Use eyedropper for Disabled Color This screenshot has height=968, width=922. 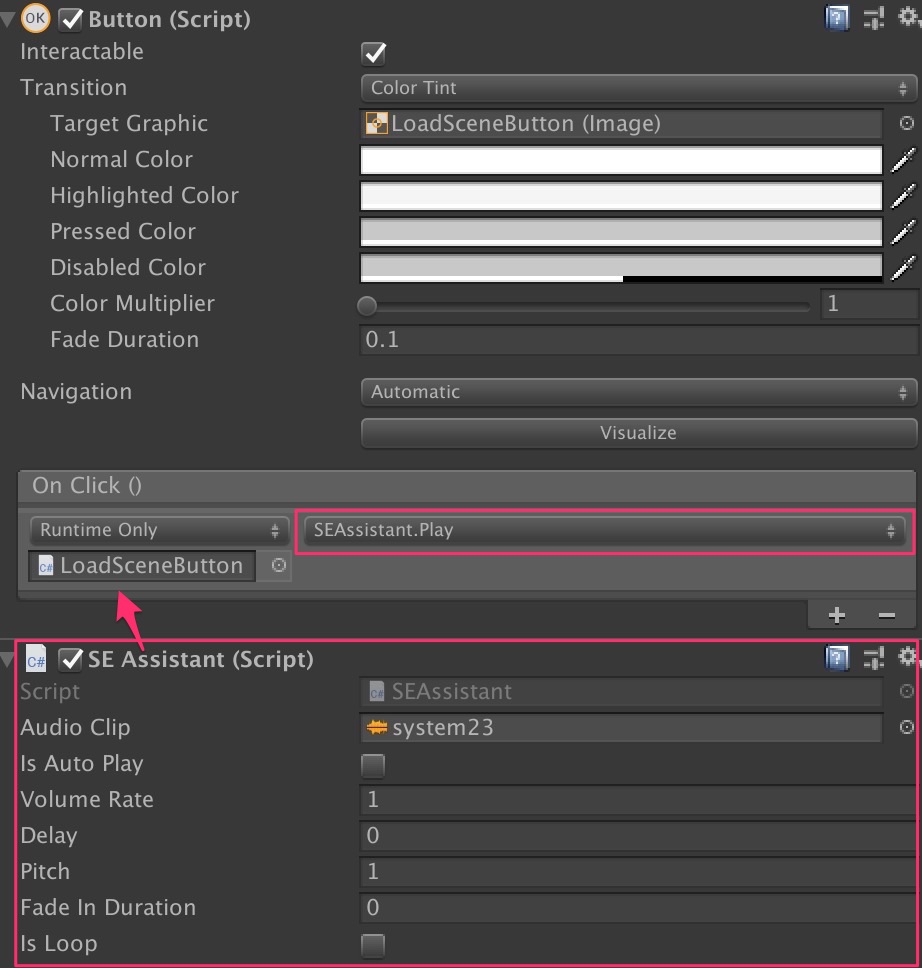tap(903, 268)
